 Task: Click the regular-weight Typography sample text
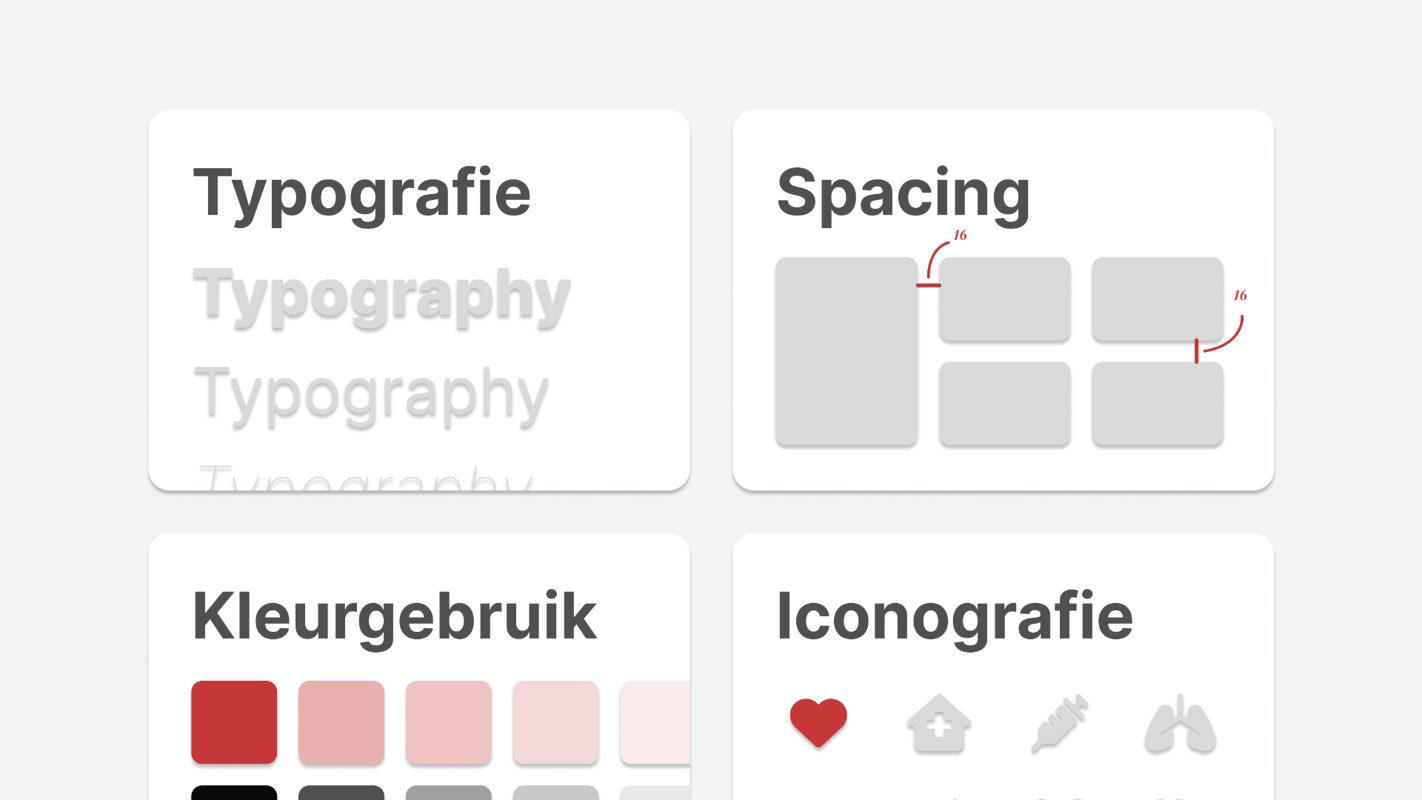pyautogui.click(x=371, y=394)
